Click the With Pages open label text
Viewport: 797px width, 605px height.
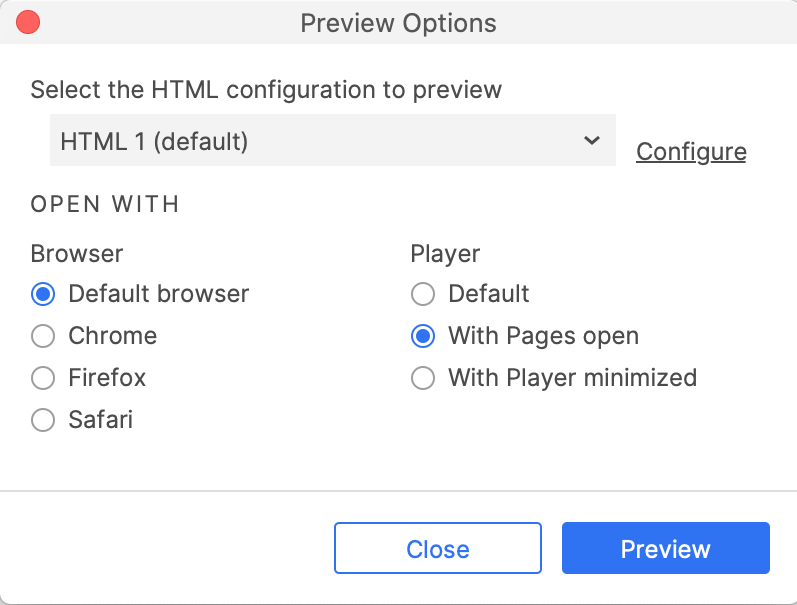click(x=543, y=336)
